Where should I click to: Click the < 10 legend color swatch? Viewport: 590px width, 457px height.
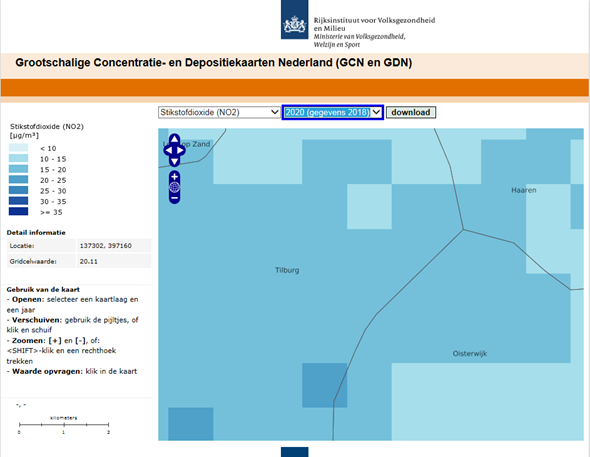click(x=18, y=147)
